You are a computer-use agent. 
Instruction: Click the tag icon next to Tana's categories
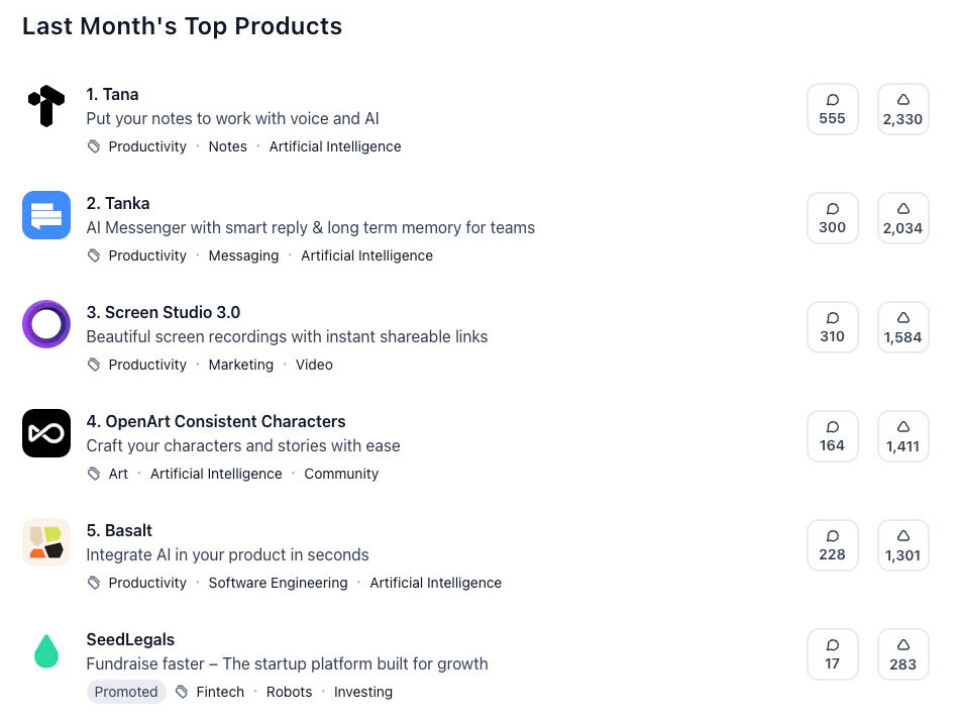pyautogui.click(x=92, y=146)
